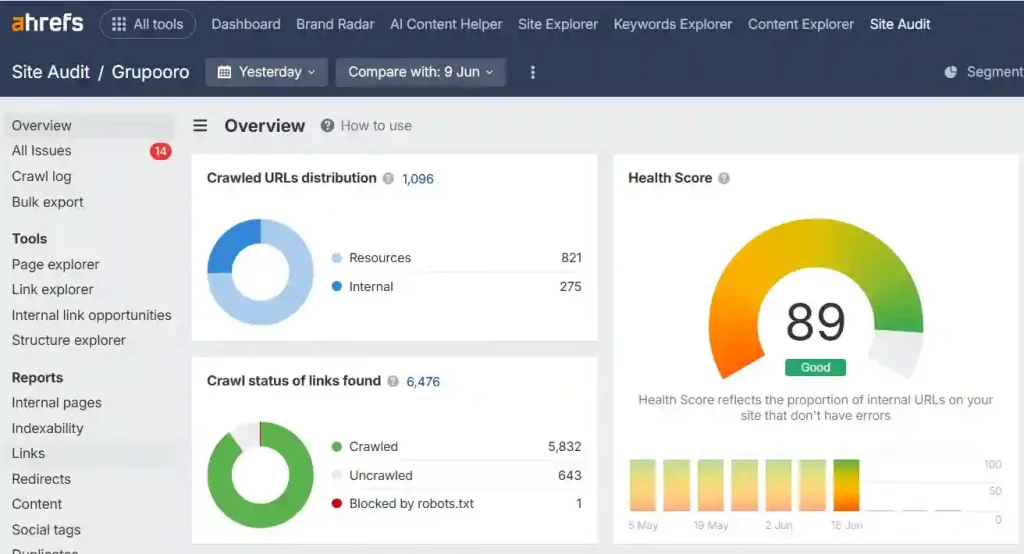Click the calendar icon in Yesterday selector

pos(224,72)
